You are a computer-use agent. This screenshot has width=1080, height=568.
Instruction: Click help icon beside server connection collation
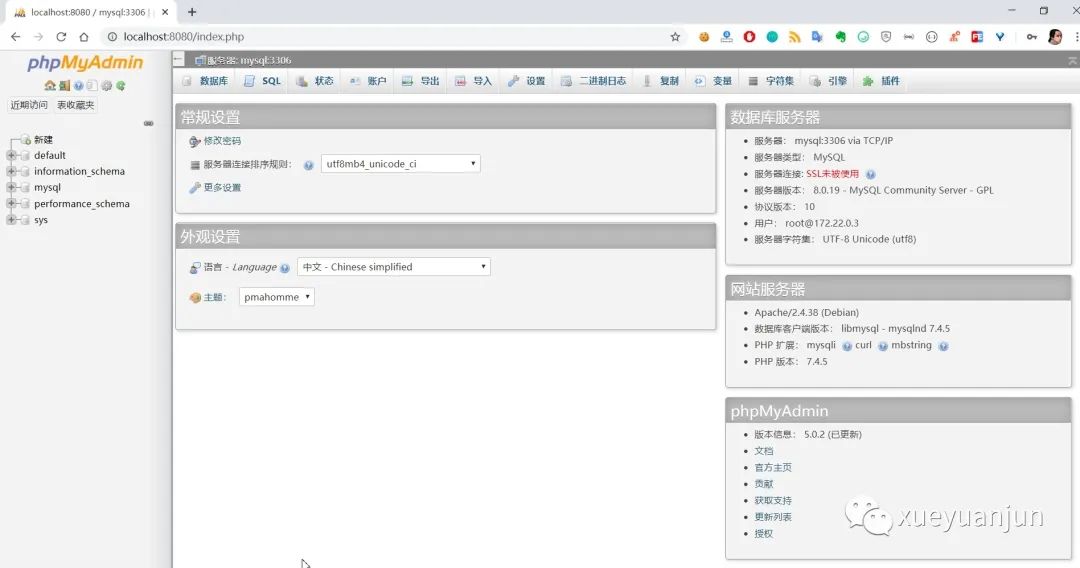[x=309, y=165]
